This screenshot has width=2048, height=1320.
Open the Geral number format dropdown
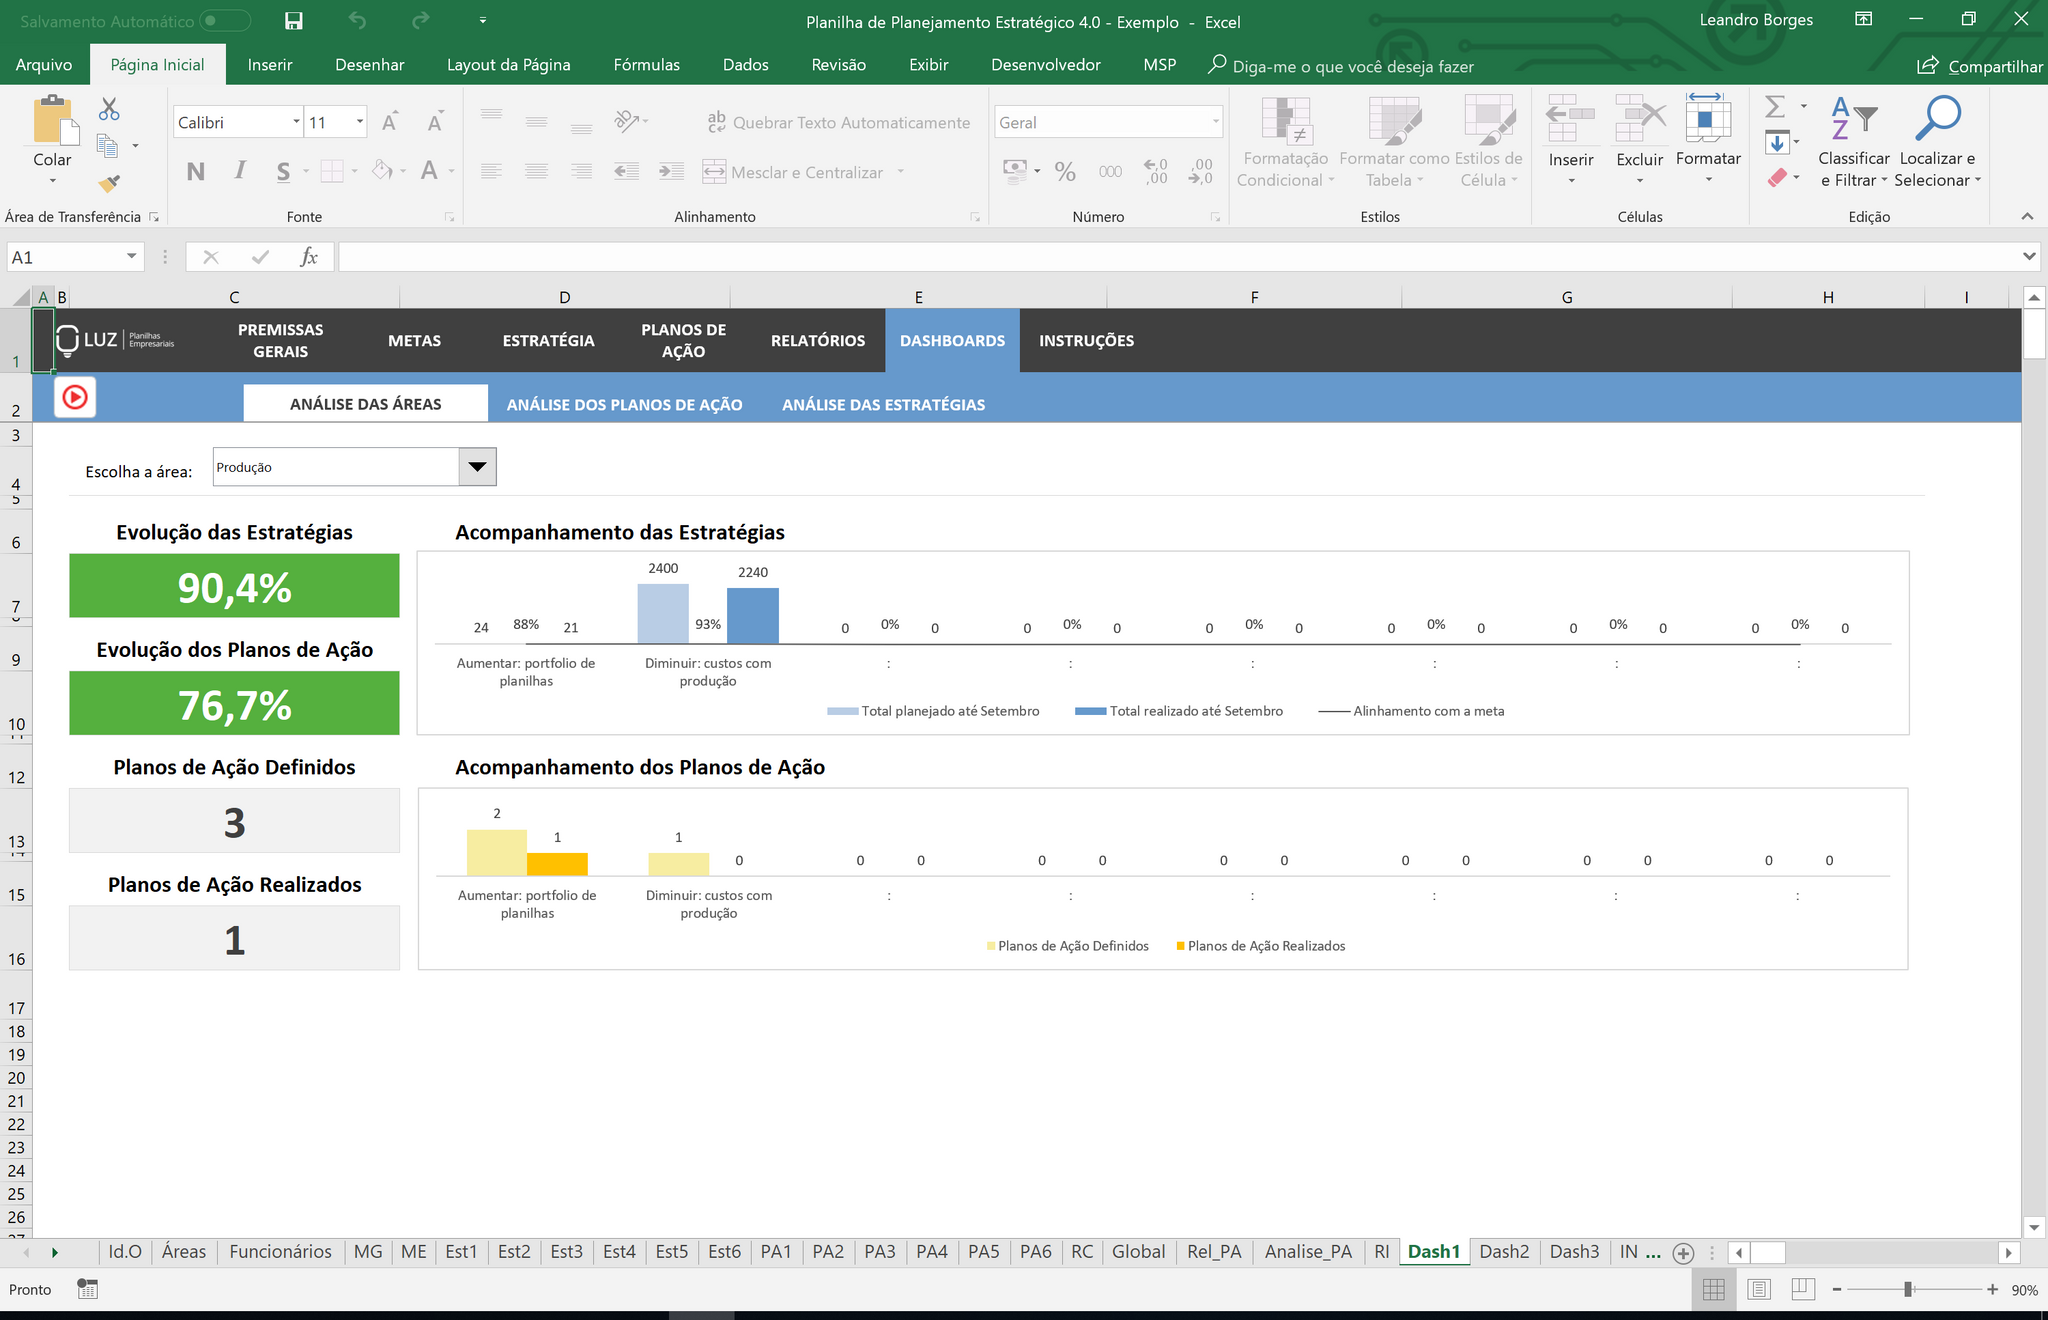point(1215,122)
